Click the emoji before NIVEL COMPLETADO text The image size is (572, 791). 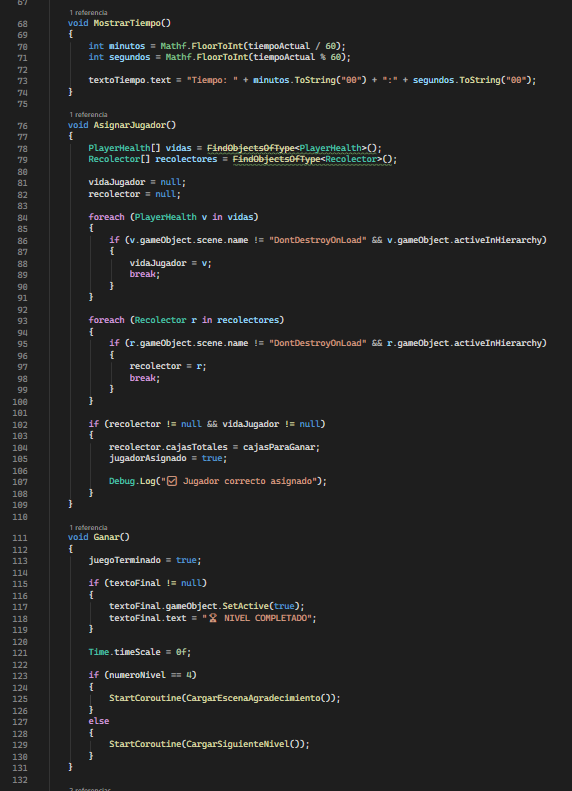(213, 618)
